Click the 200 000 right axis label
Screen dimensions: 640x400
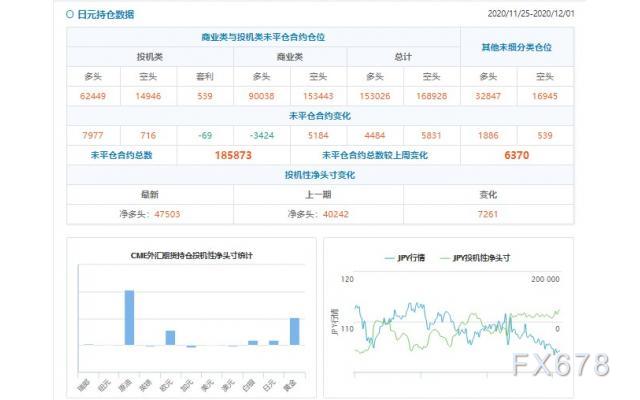click(545, 279)
